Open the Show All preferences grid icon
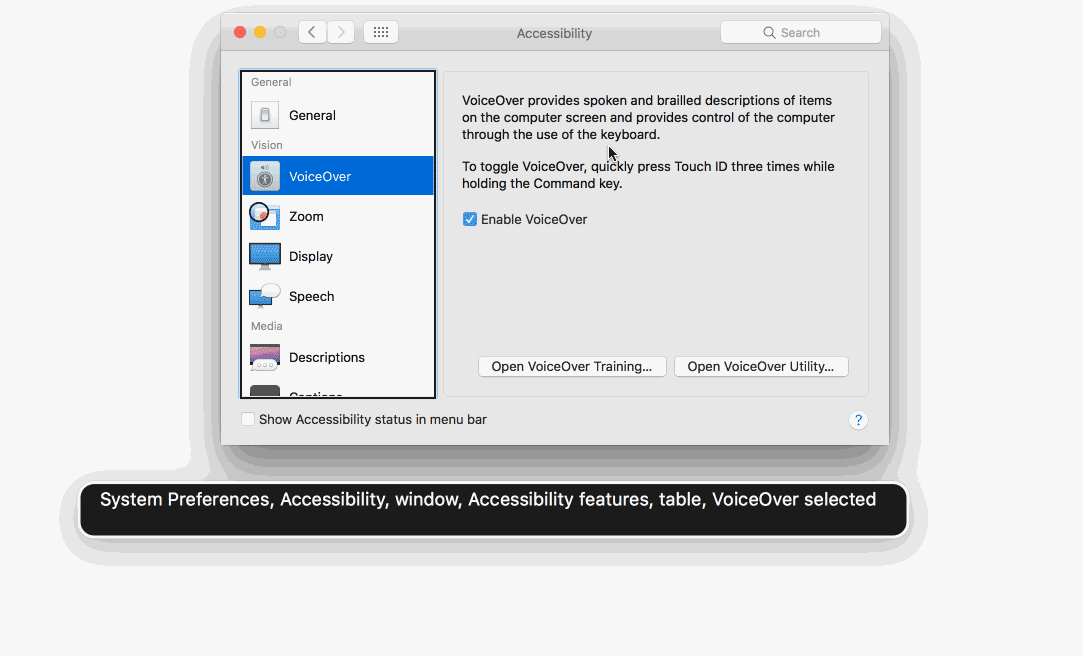The image size is (1083, 656). pos(380,31)
